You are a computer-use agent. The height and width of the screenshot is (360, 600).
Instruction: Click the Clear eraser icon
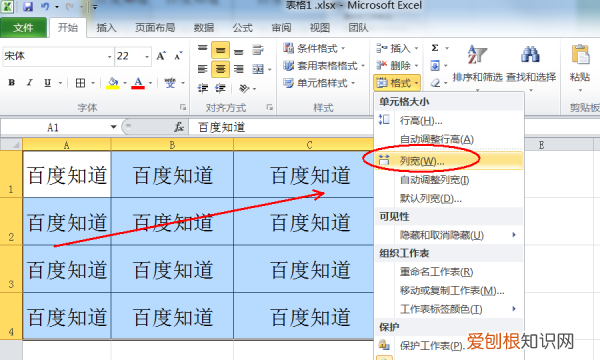coord(435,83)
